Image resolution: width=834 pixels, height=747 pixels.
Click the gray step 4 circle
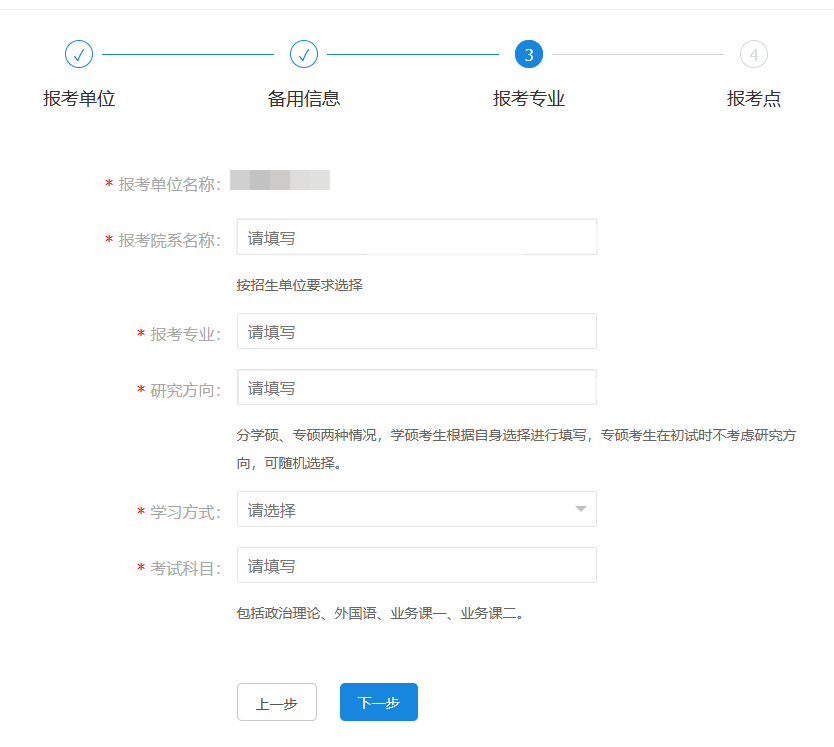(754, 54)
